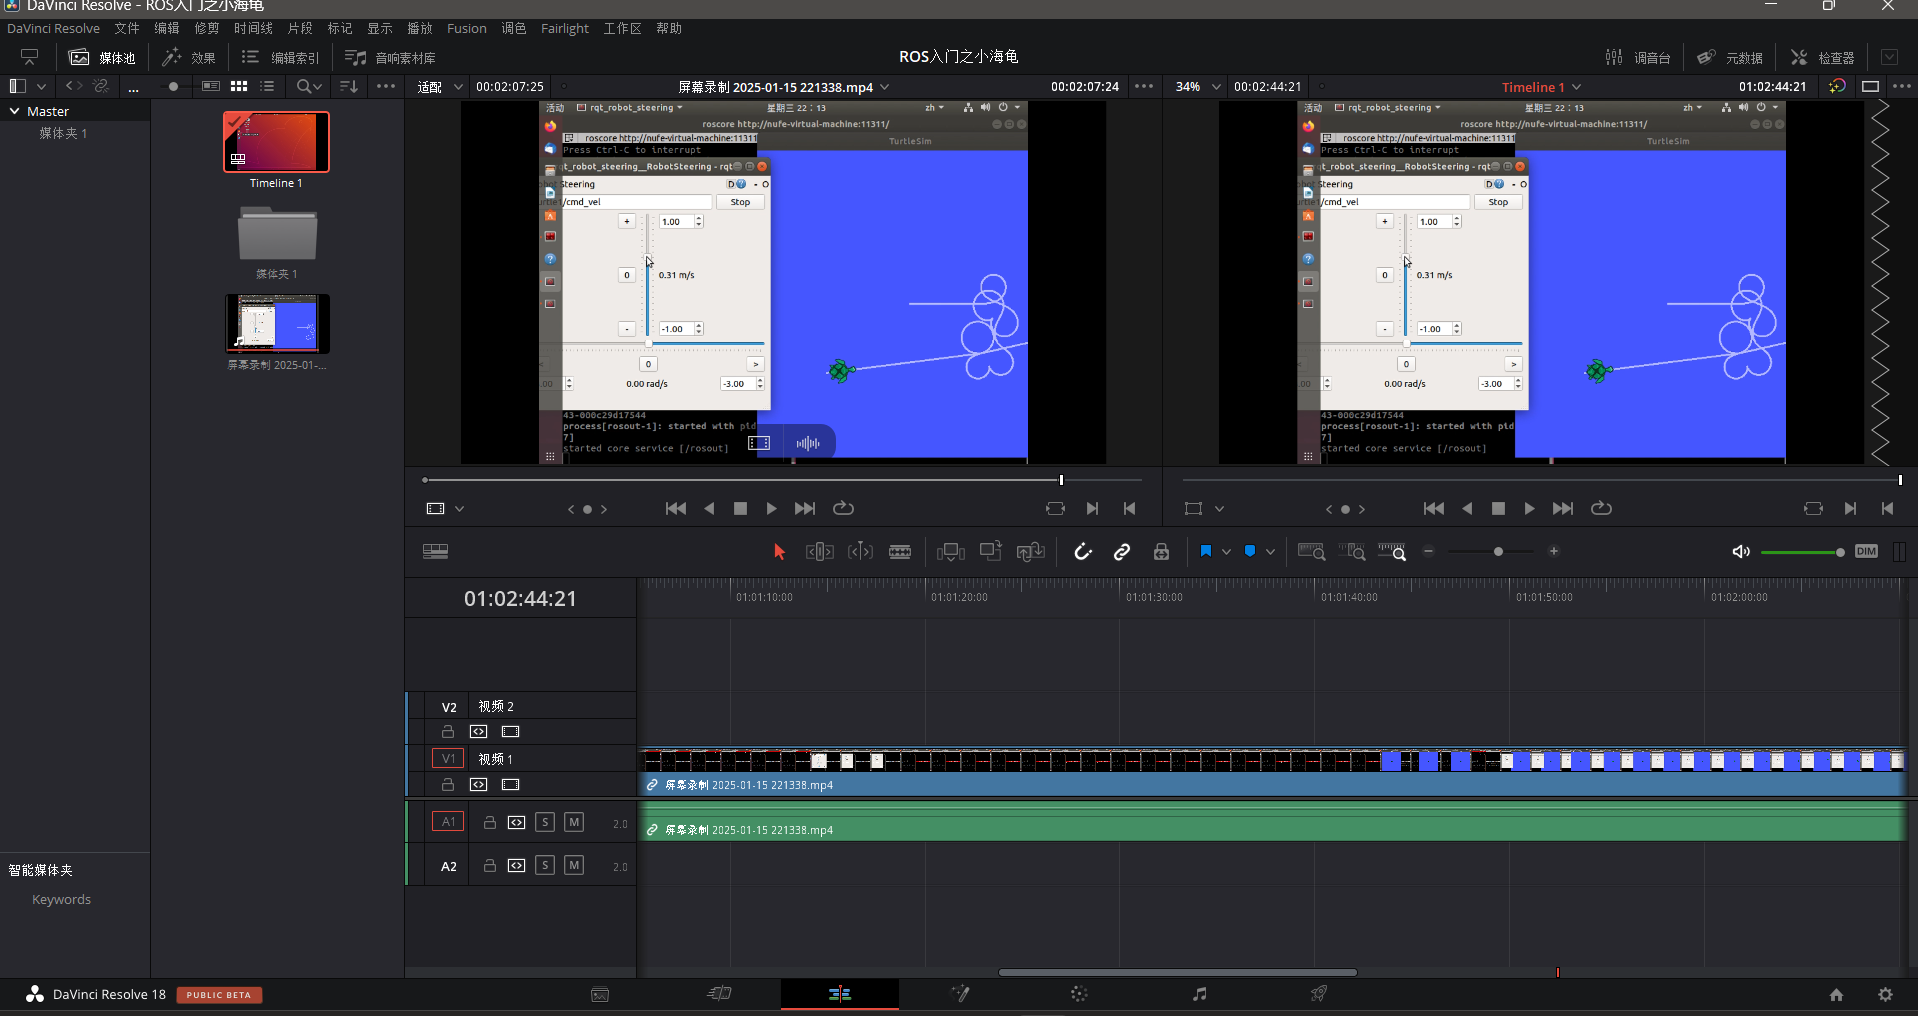Lock the V1 video track

[448, 785]
